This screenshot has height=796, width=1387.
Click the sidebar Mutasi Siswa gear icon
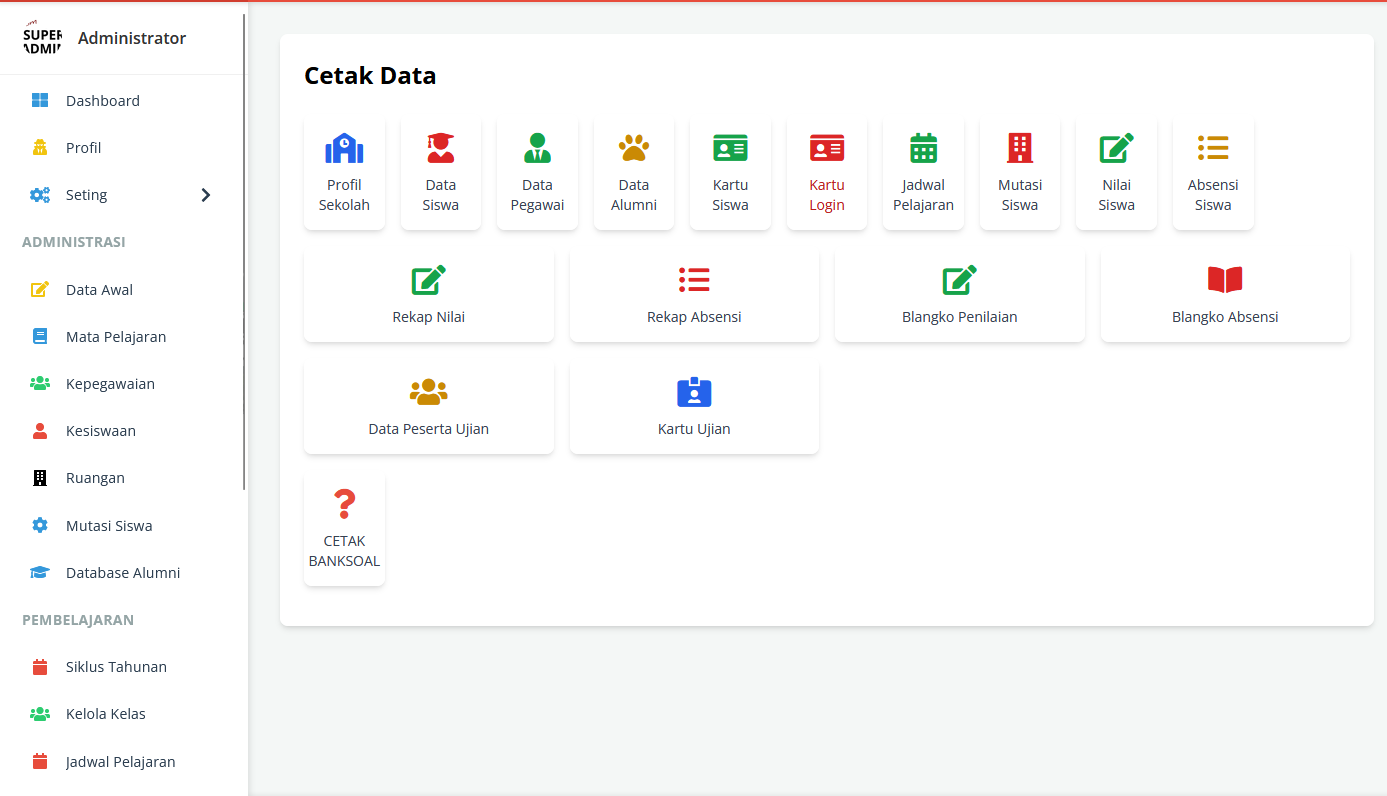point(40,526)
